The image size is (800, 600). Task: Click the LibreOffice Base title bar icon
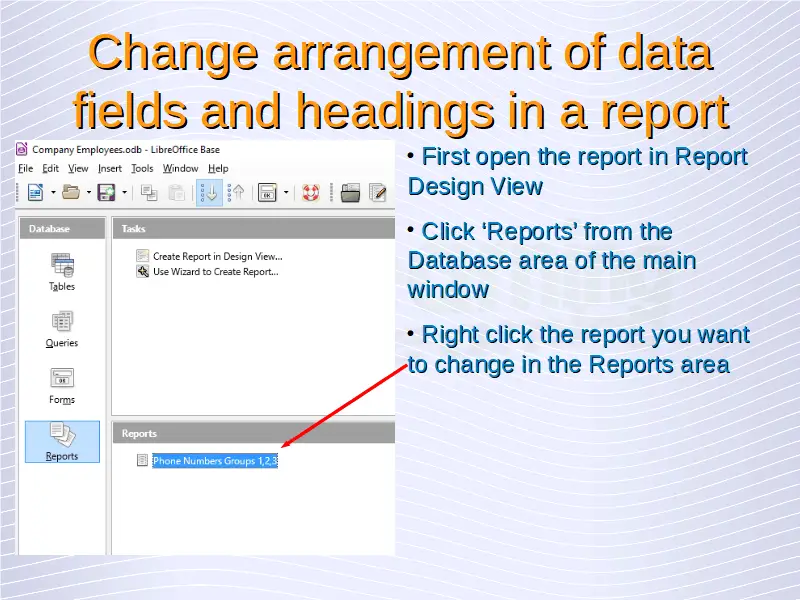click(21, 149)
